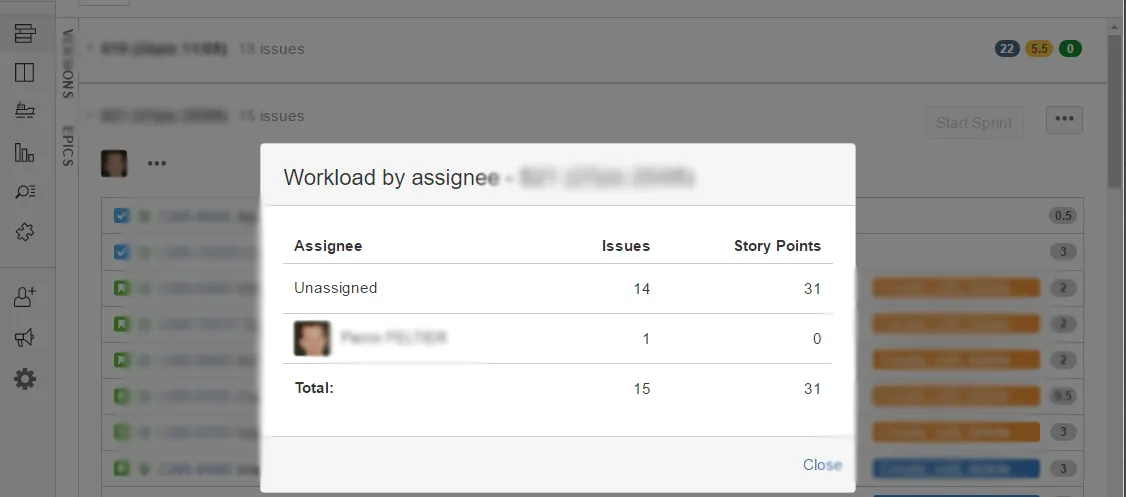1126x497 pixels.
Task: Open the Add-ons puzzle piece icon
Action: coord(25,231)
